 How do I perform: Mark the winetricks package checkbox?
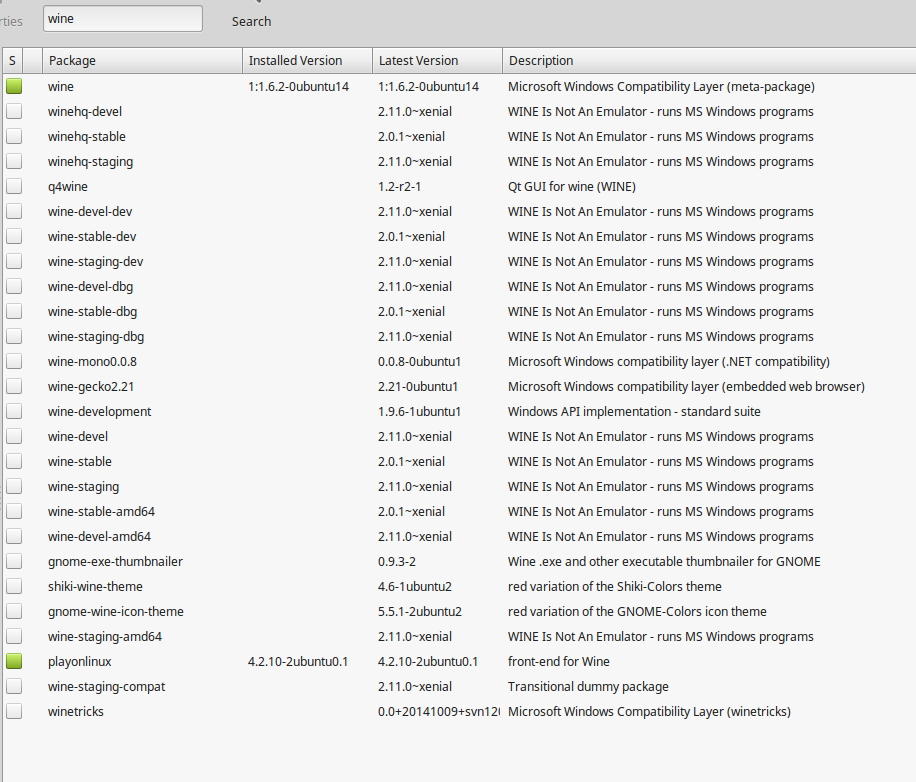click(x=14, y=711)
